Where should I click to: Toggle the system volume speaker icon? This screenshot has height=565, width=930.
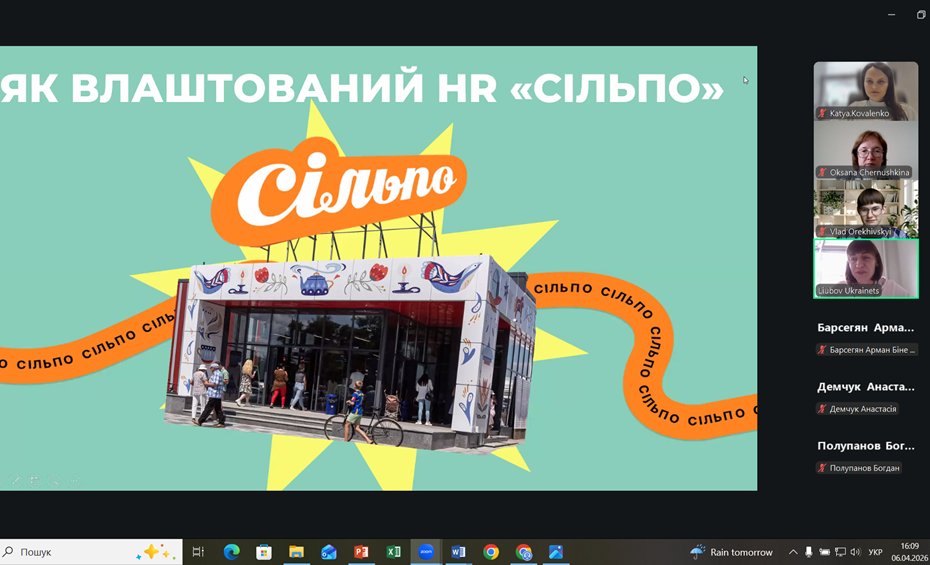pyautogui.click(x=855, y=552)
